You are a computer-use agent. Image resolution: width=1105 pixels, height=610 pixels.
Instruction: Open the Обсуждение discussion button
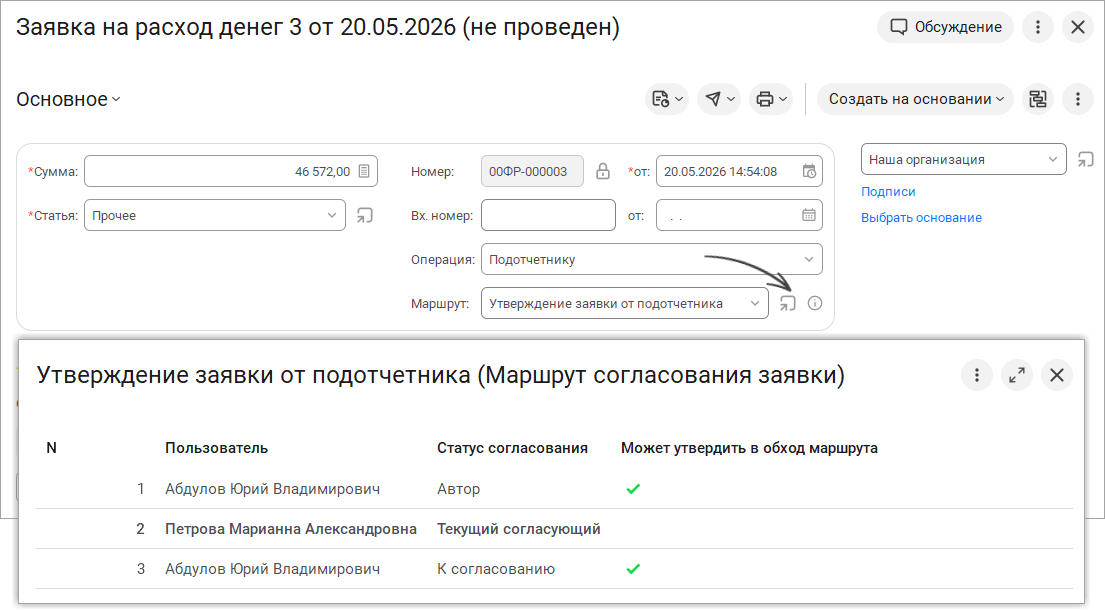pos(945,27)
